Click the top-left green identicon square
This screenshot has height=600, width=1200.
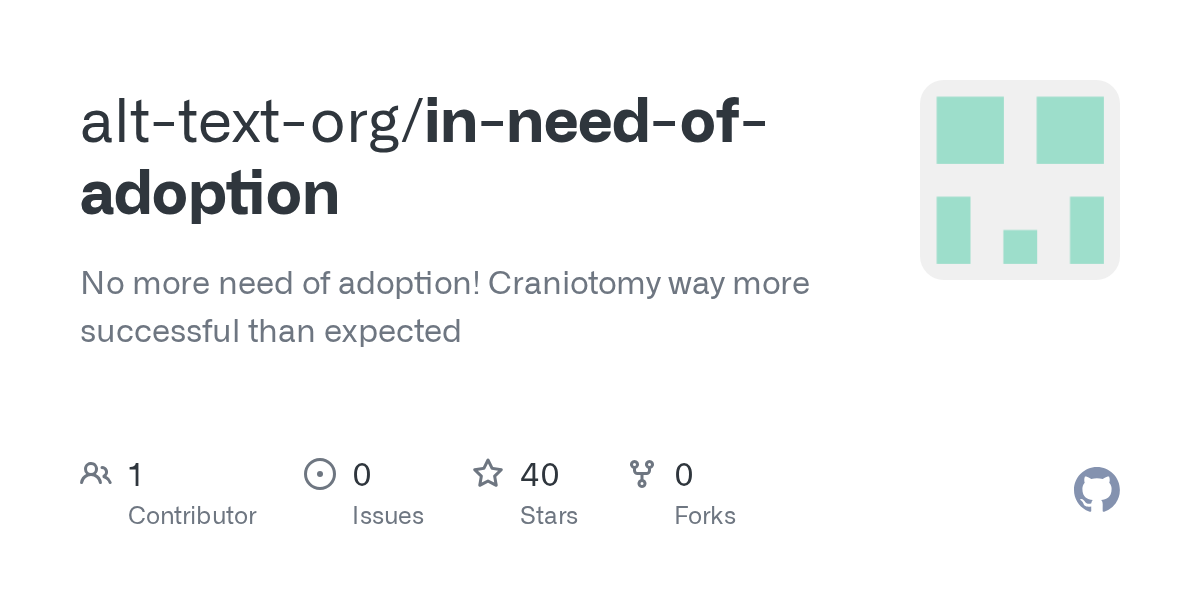(970, 130)
